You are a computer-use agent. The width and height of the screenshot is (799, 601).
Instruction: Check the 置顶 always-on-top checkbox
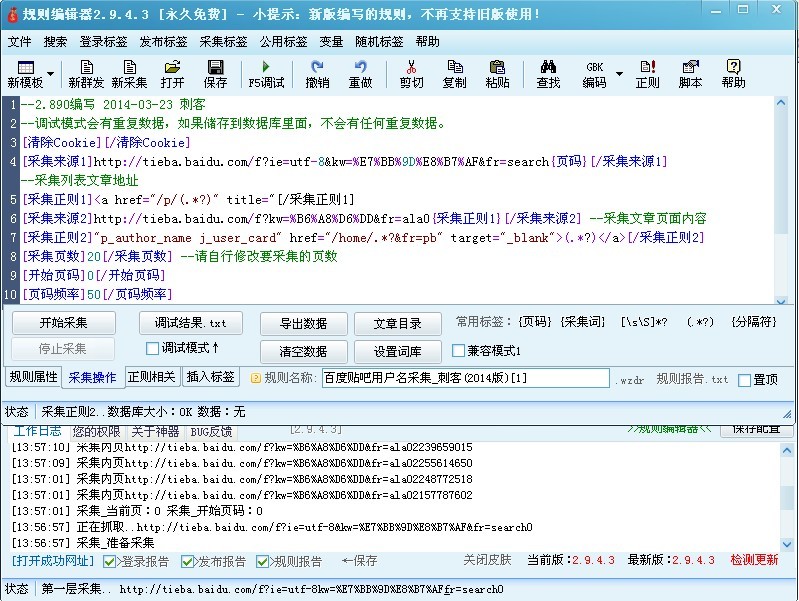[744, 380]
